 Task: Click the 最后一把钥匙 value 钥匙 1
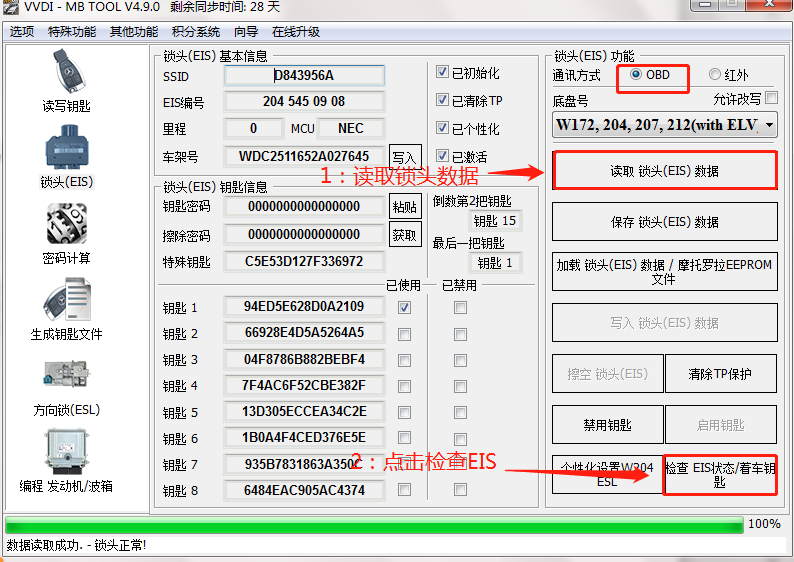tap(495, 263)
